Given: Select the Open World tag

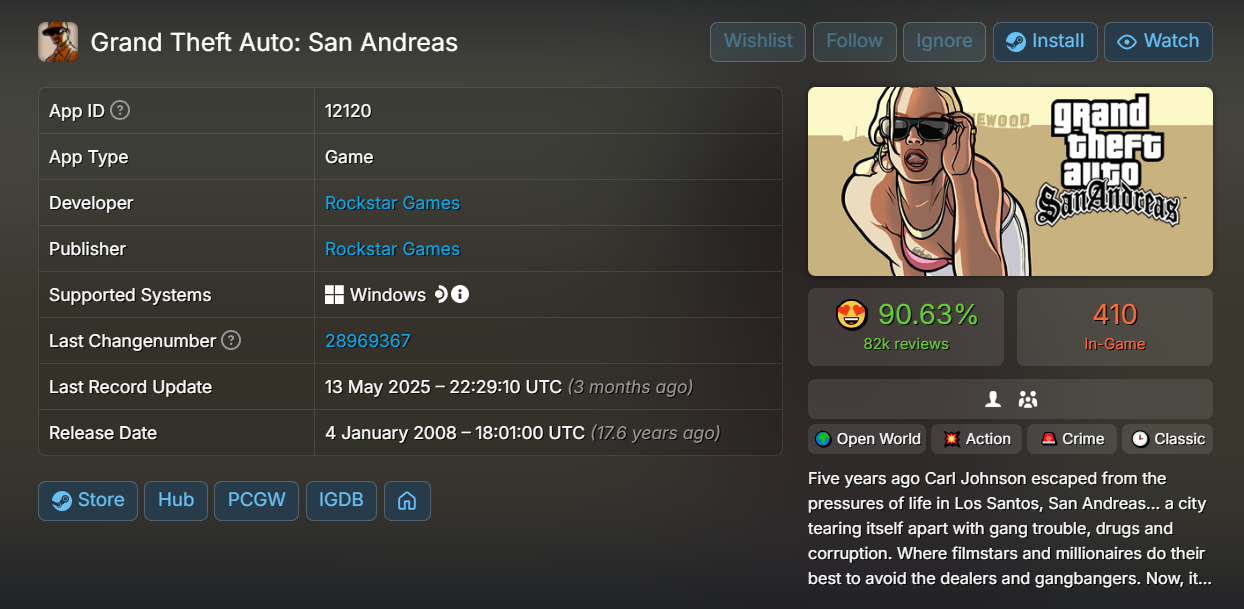Looking at the screenshot, I should tap(867, 439).
